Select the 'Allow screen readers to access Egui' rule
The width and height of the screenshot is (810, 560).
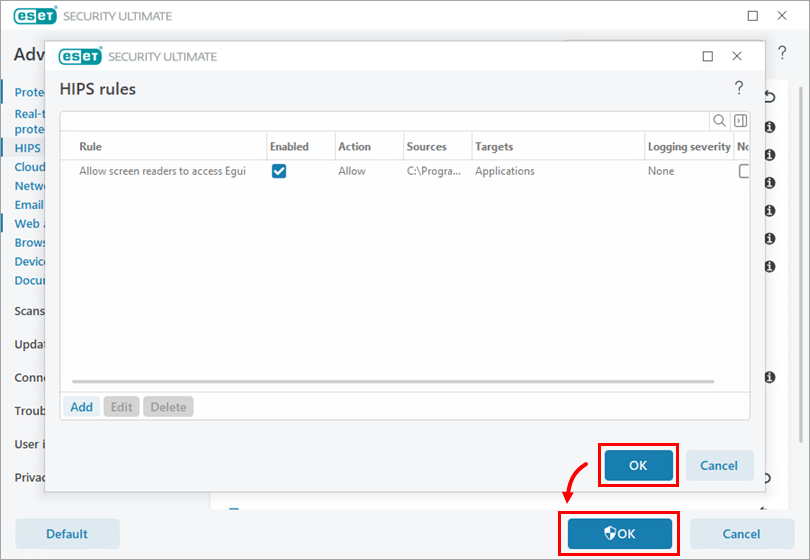click(162, 171)
